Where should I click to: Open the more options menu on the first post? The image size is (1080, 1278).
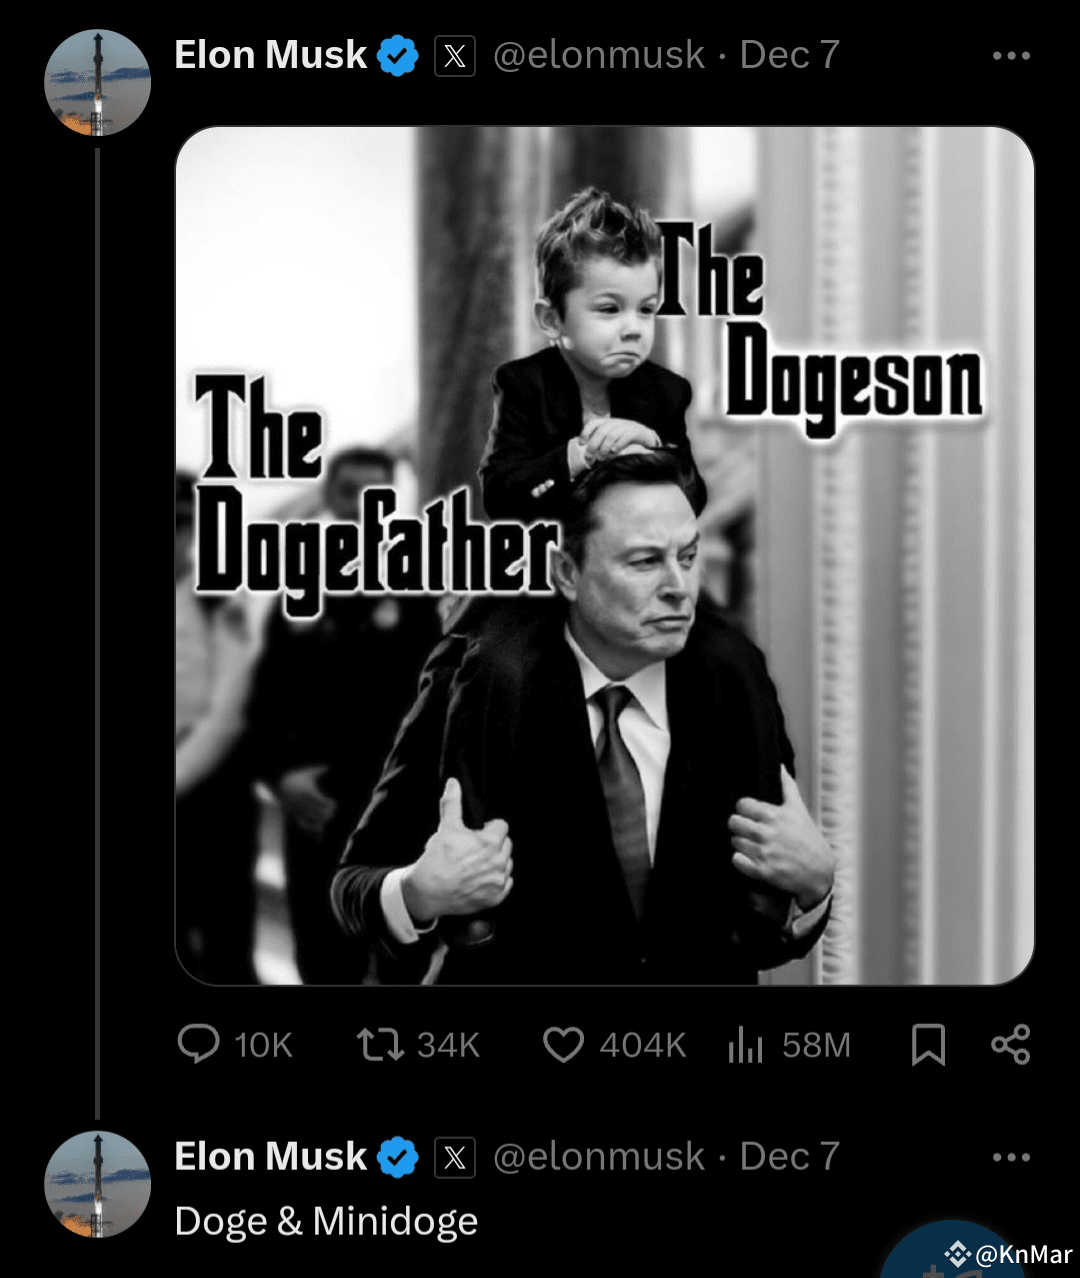pyautogui.click(x=1011, y=56)
